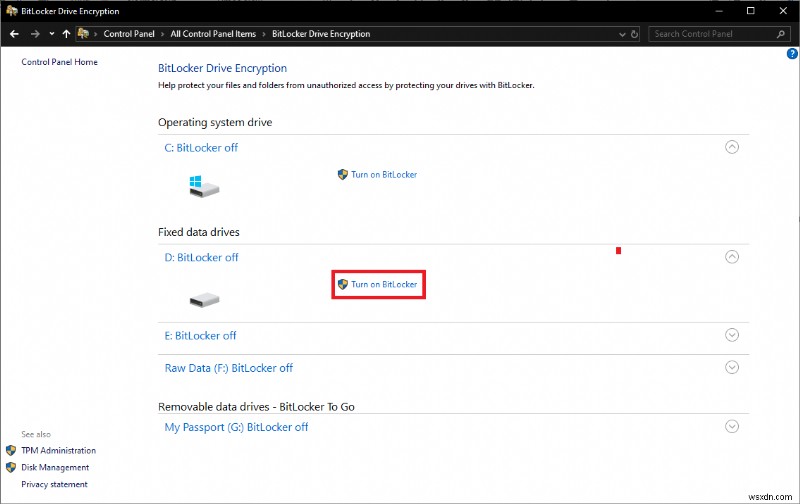Click Raw Data (F:) BitLocker off heading
This screenshot has width=800, height=504.
pos(229,368)
